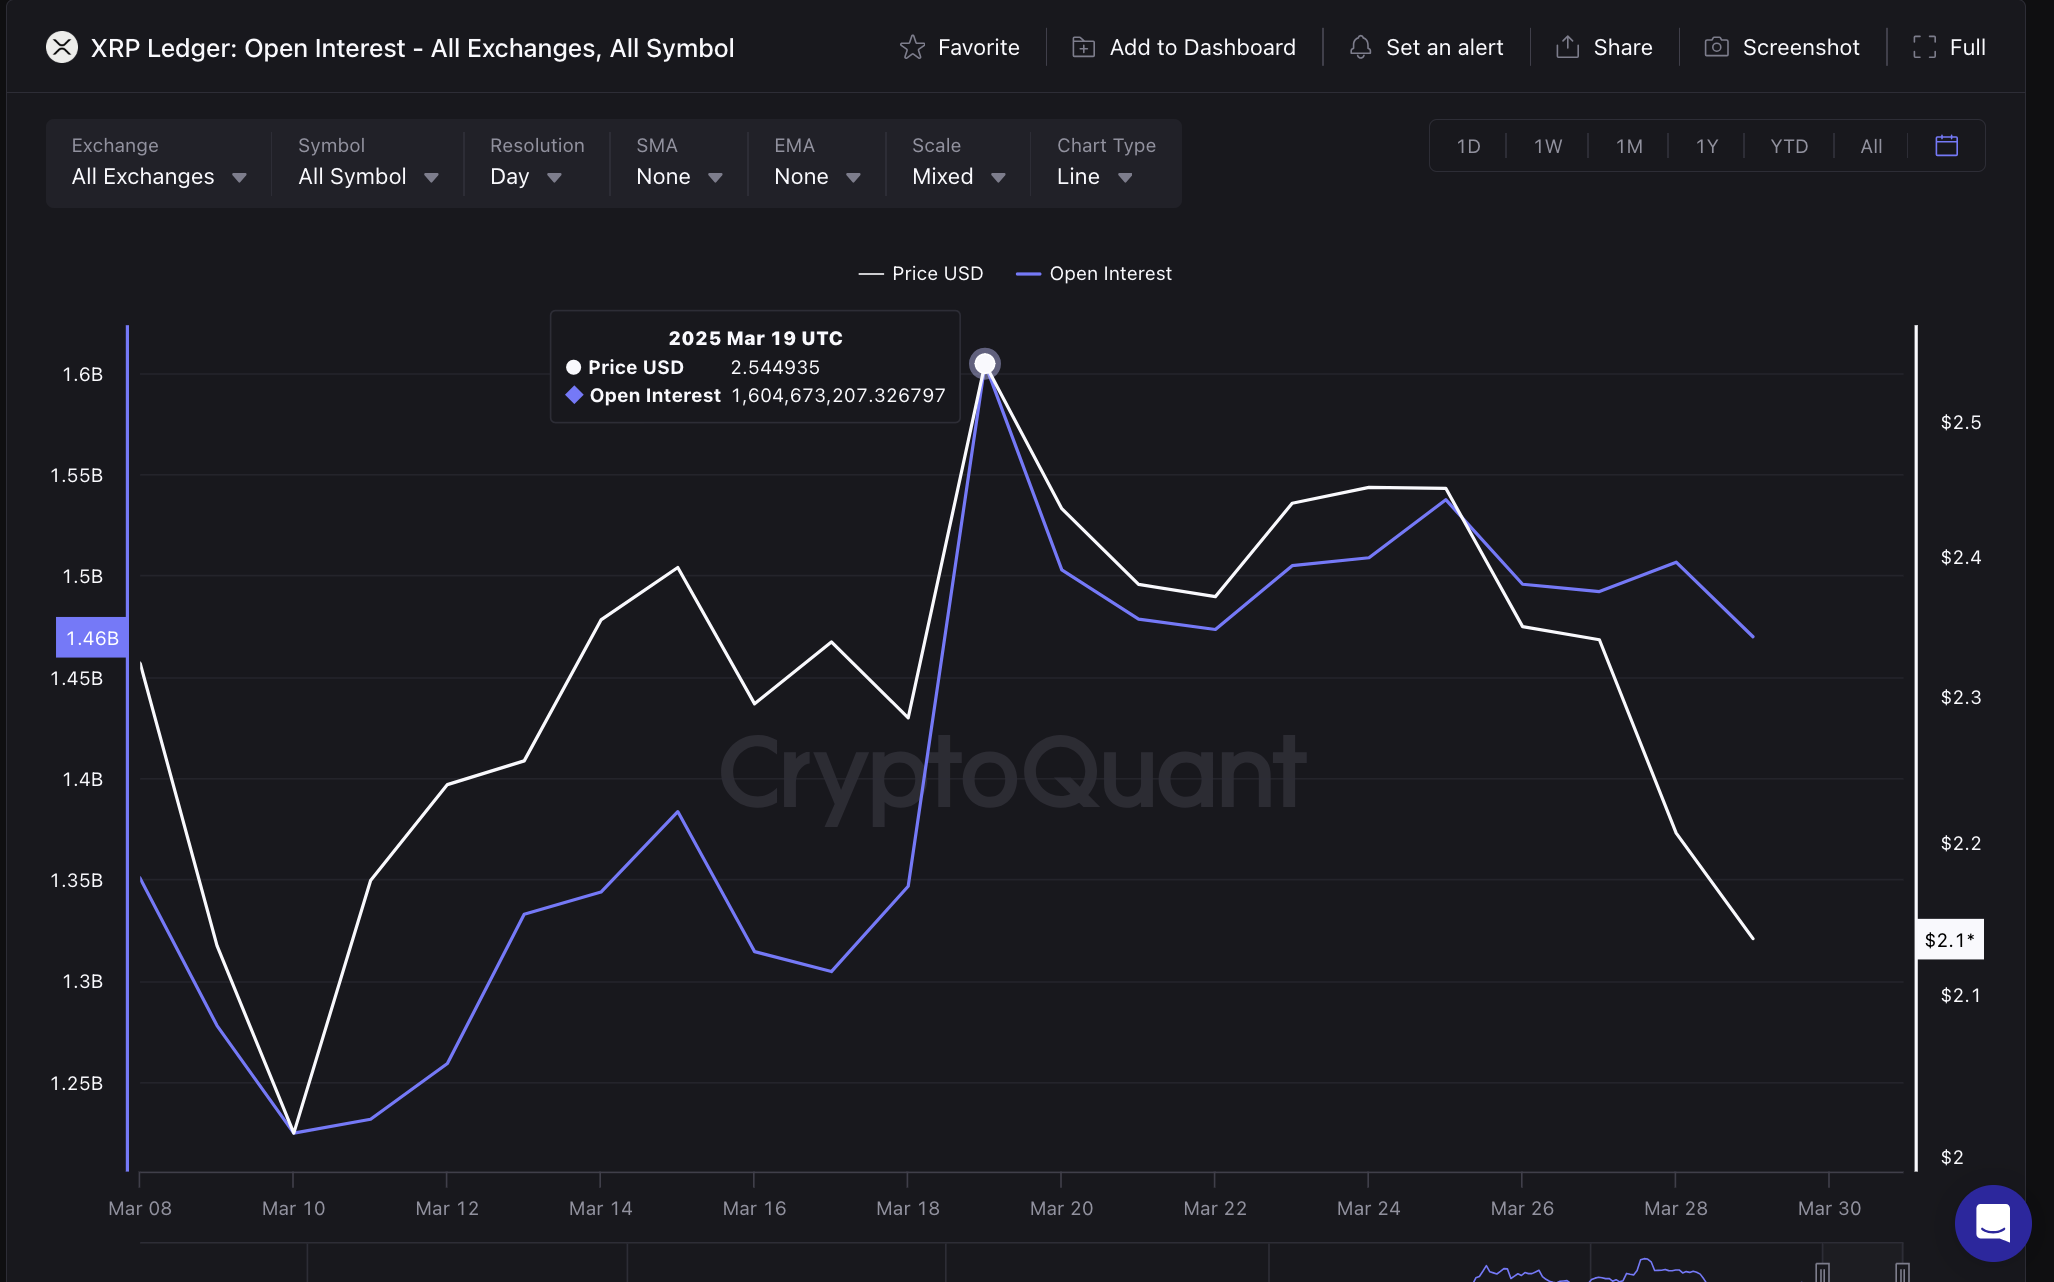Click the Screenshot camera icon
Image resolution: width=2054 pixels, height=1282 pixels.
pos(1716,47)
